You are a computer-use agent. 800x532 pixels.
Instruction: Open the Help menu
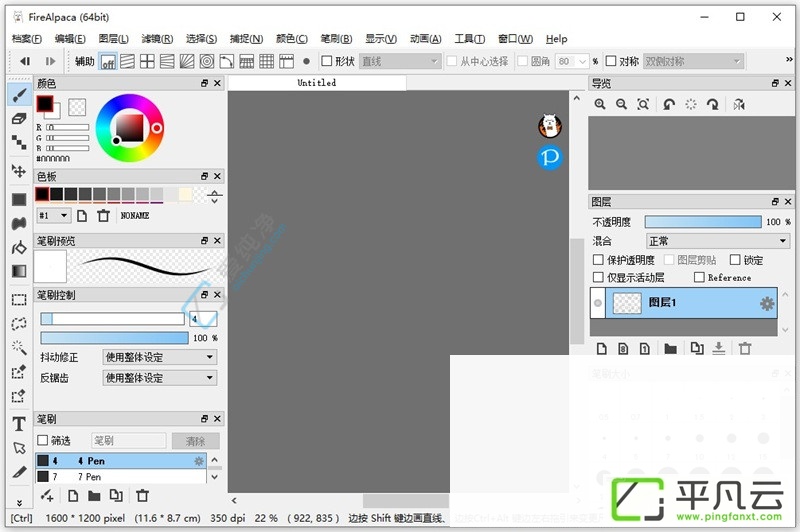[556, 39]
